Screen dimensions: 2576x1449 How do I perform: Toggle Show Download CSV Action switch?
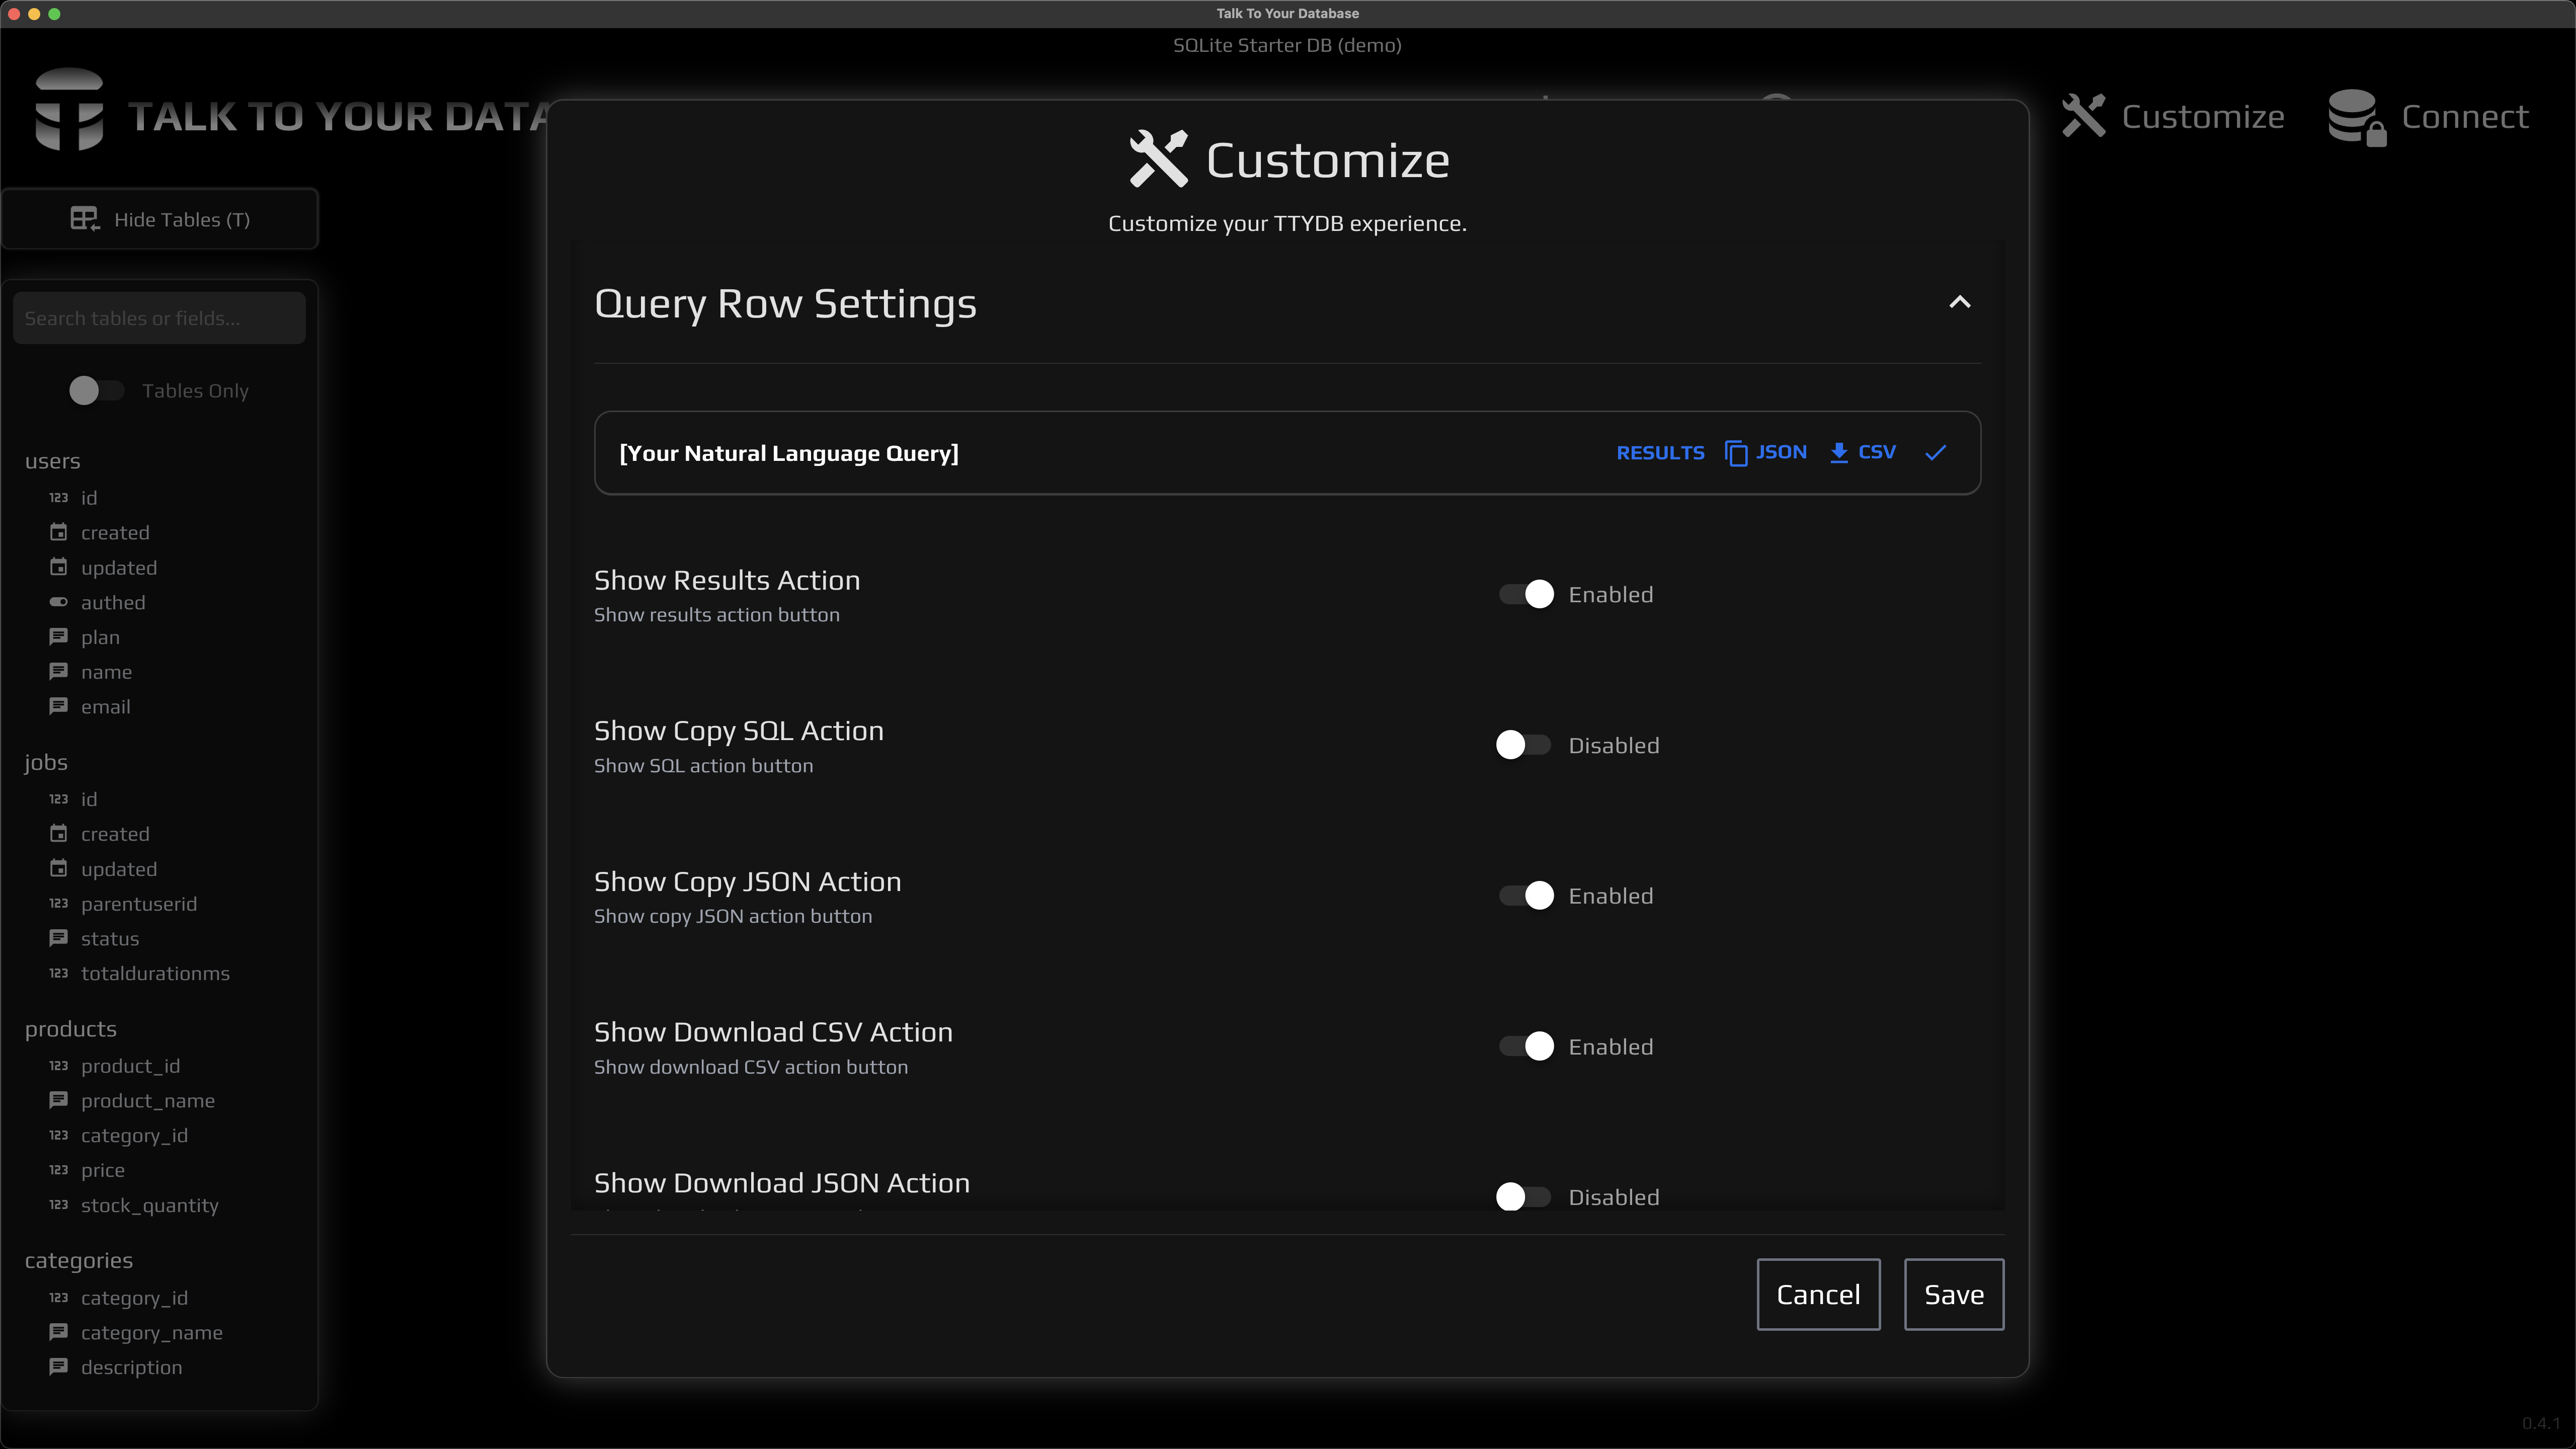pyautogui.click(x=1525, y=1046)
